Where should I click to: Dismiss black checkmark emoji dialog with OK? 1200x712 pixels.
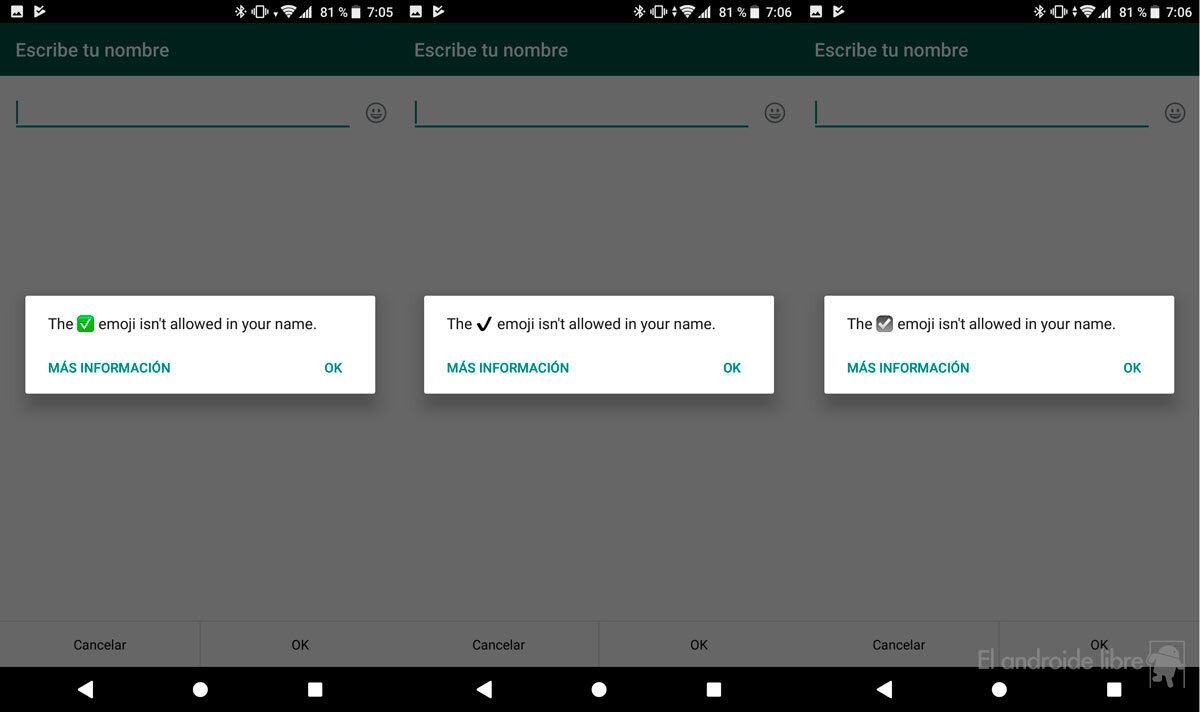(732, 368)
